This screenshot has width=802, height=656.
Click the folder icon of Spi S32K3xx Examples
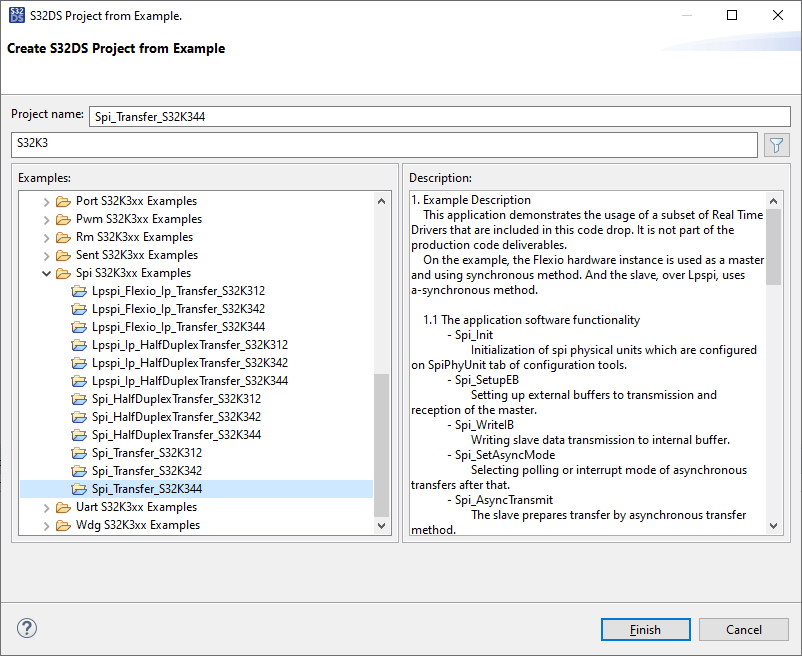[x=63, y=272]
